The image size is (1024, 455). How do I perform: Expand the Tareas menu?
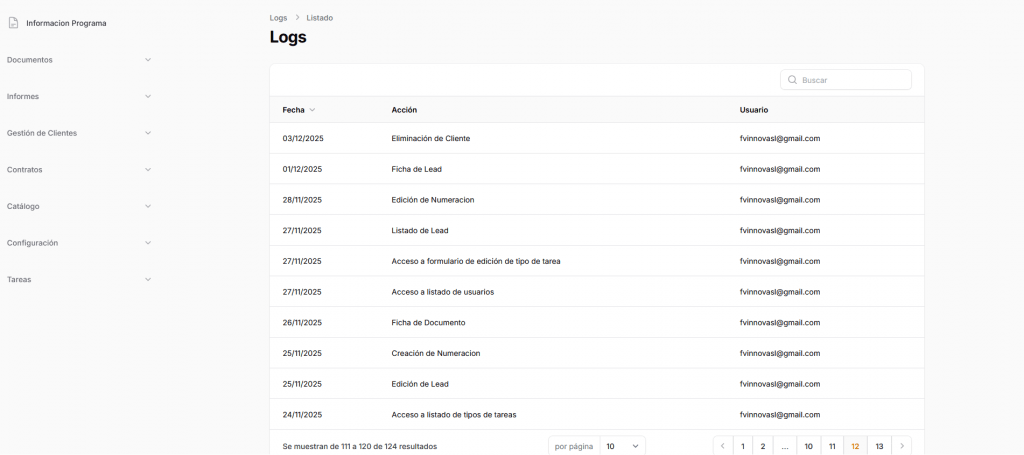click(x=148, y=280)
